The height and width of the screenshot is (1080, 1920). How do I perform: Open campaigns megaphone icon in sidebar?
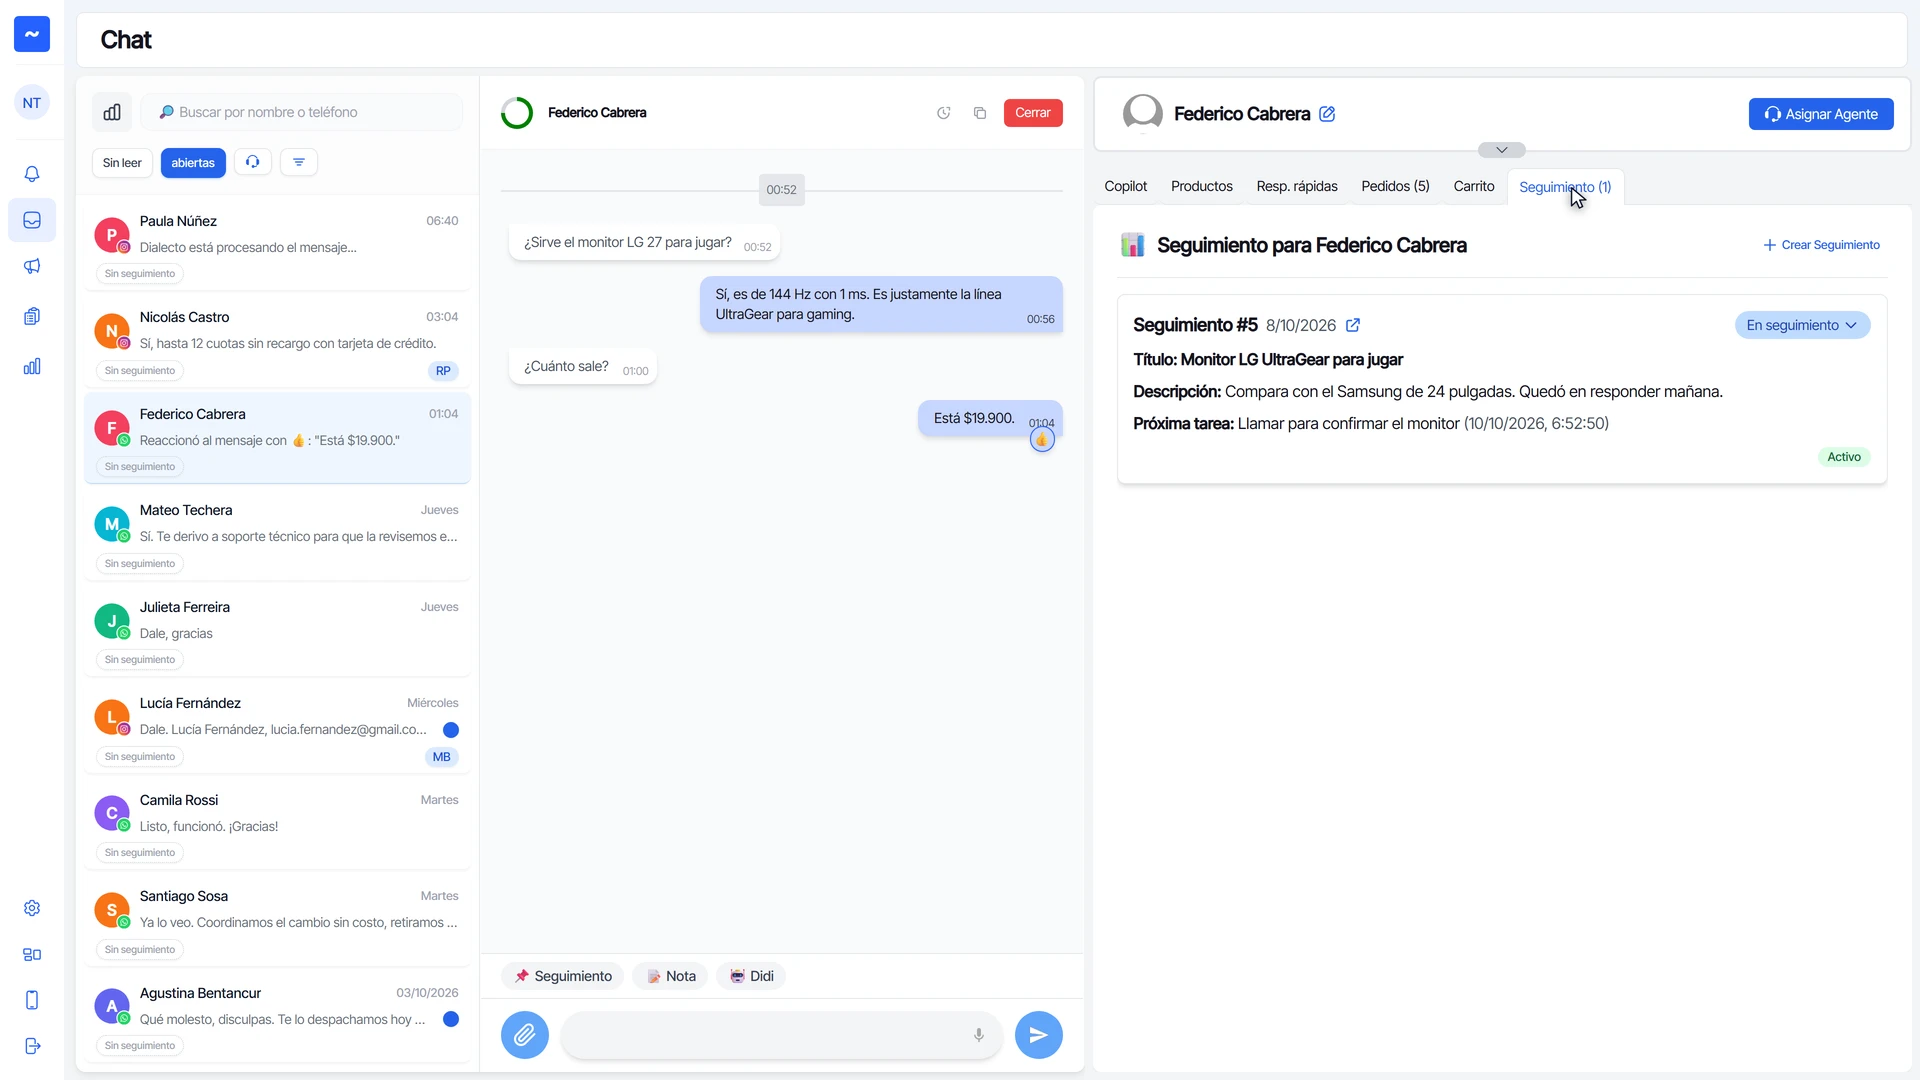click(x=32, y=266)
